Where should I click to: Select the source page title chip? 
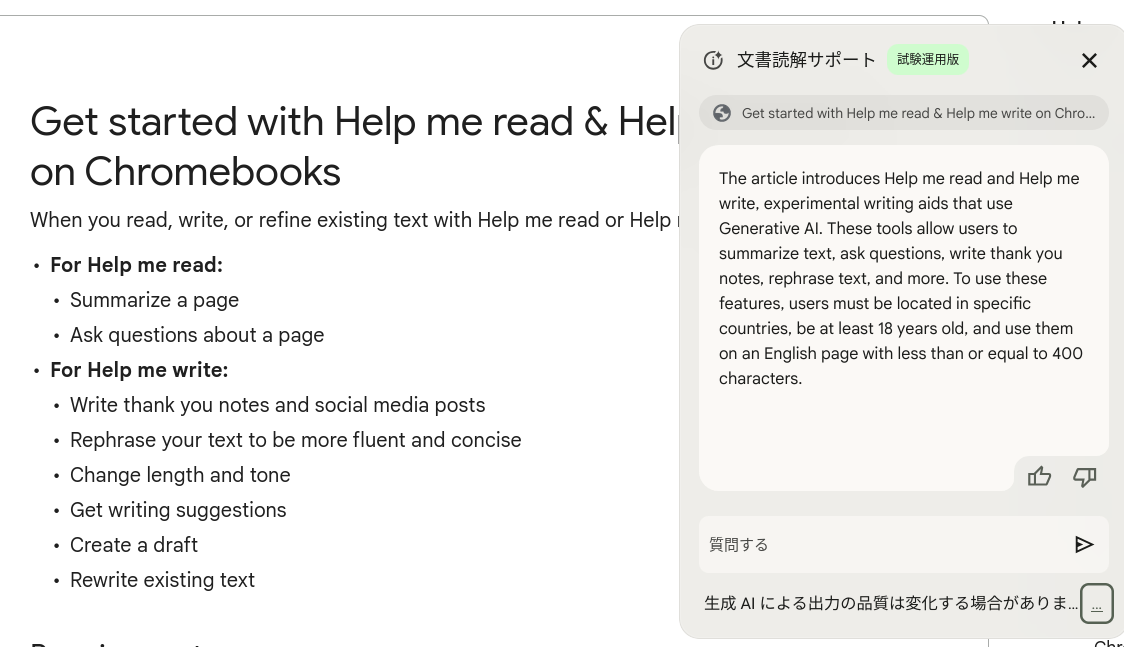click(x=903, y=113)
